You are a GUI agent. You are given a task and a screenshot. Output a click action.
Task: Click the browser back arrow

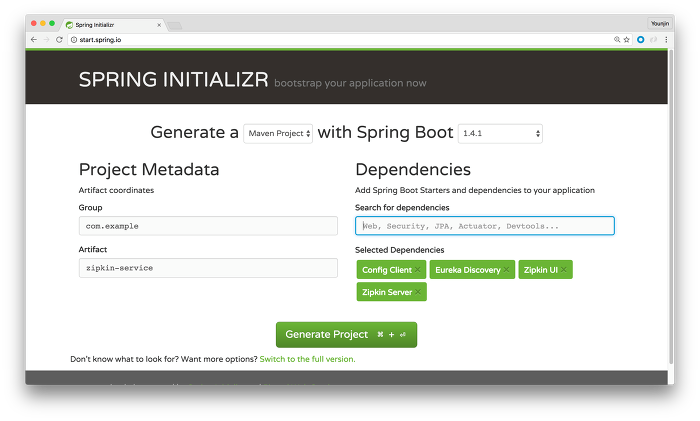[34, 39]
